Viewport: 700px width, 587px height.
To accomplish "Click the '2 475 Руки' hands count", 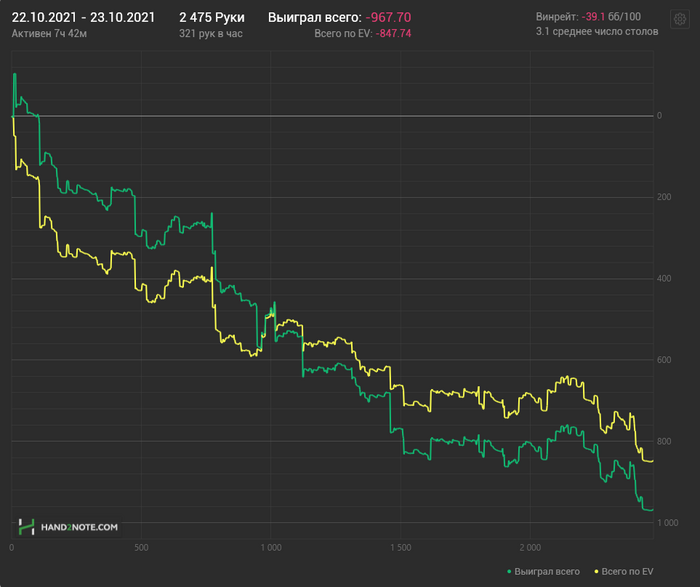I will click(x=211, y=17).
